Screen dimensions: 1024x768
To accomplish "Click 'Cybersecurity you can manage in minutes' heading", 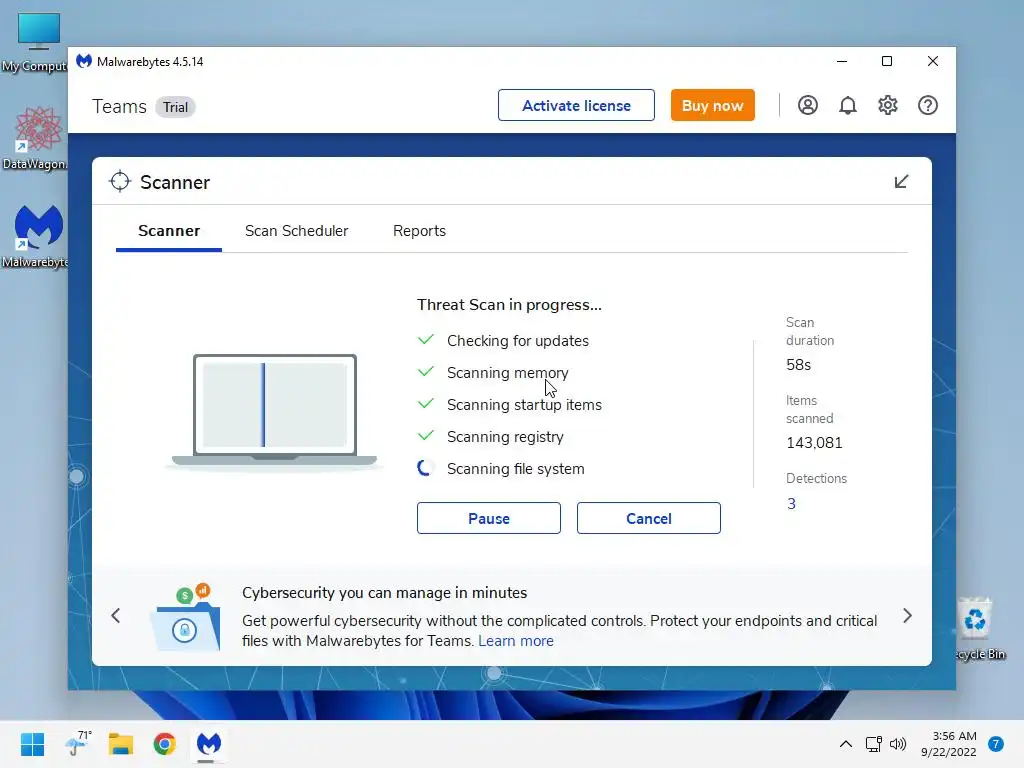I will (385, 593).
